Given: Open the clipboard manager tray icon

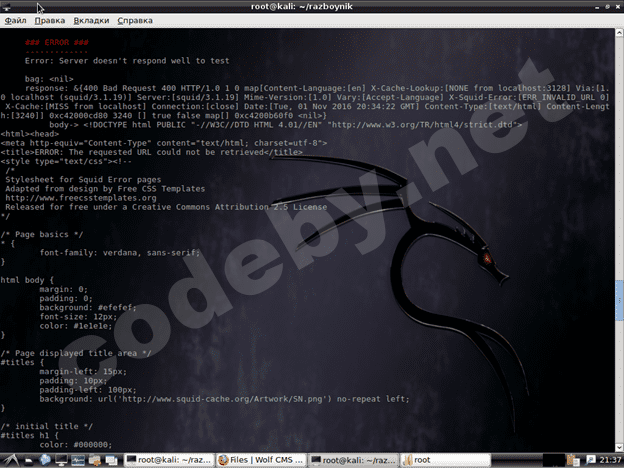Looking at the screenshot, I should (573, 460).
